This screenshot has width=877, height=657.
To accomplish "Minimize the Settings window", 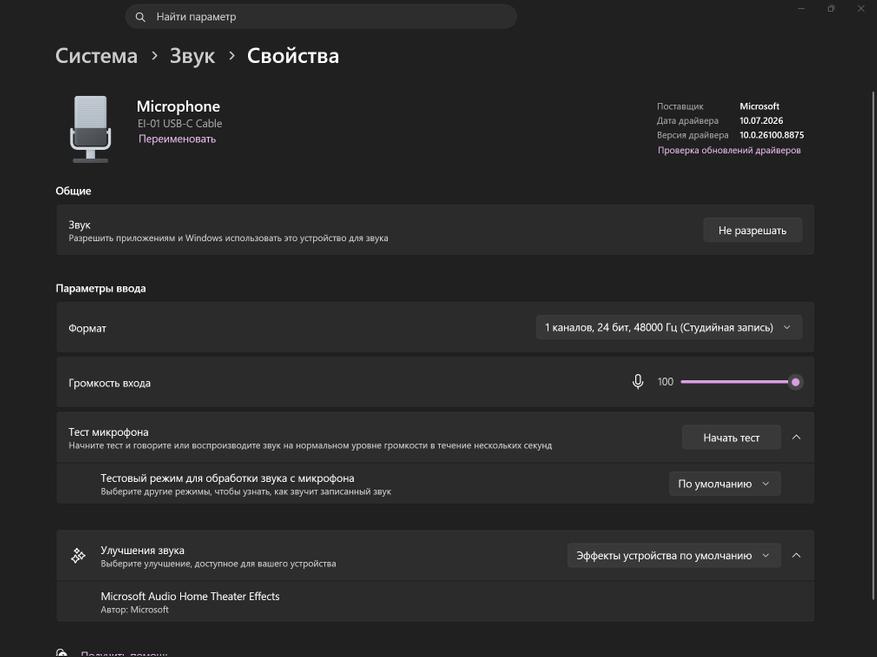I will pos(801,9).
